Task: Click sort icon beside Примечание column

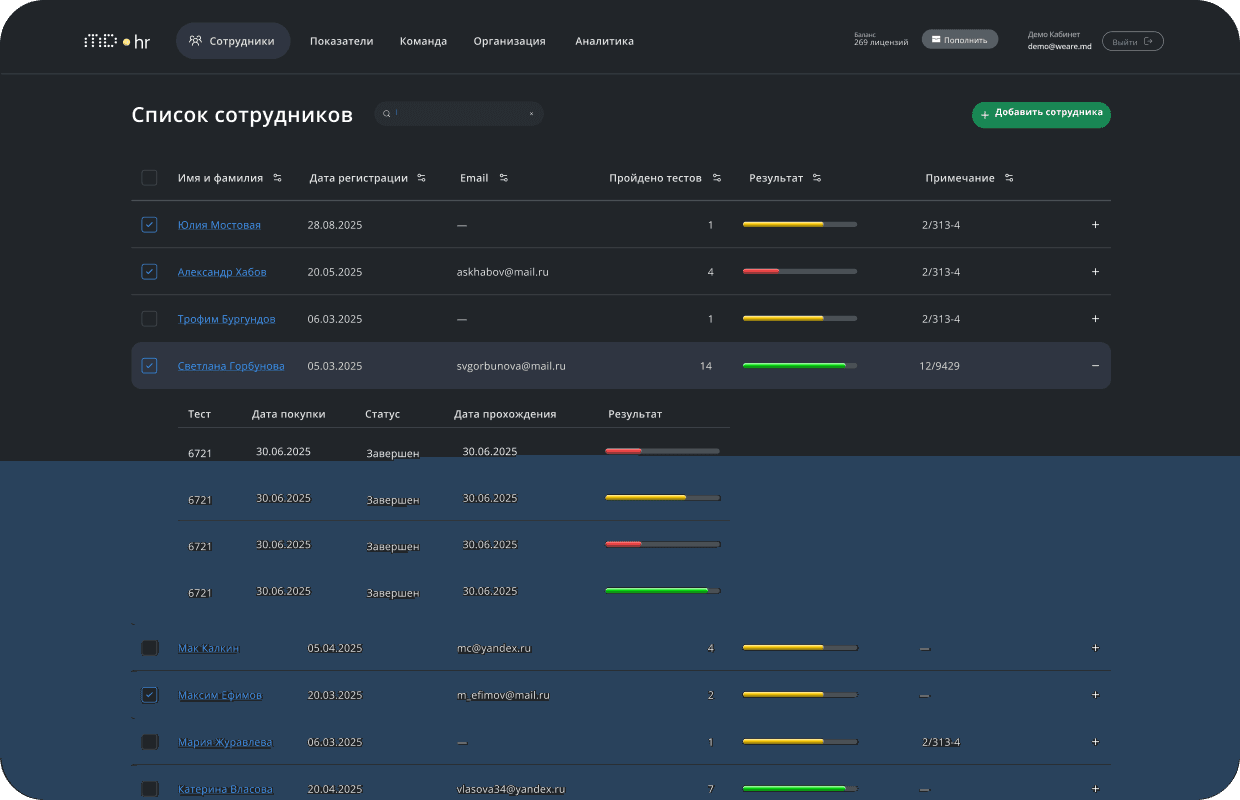Action: 1009,178
